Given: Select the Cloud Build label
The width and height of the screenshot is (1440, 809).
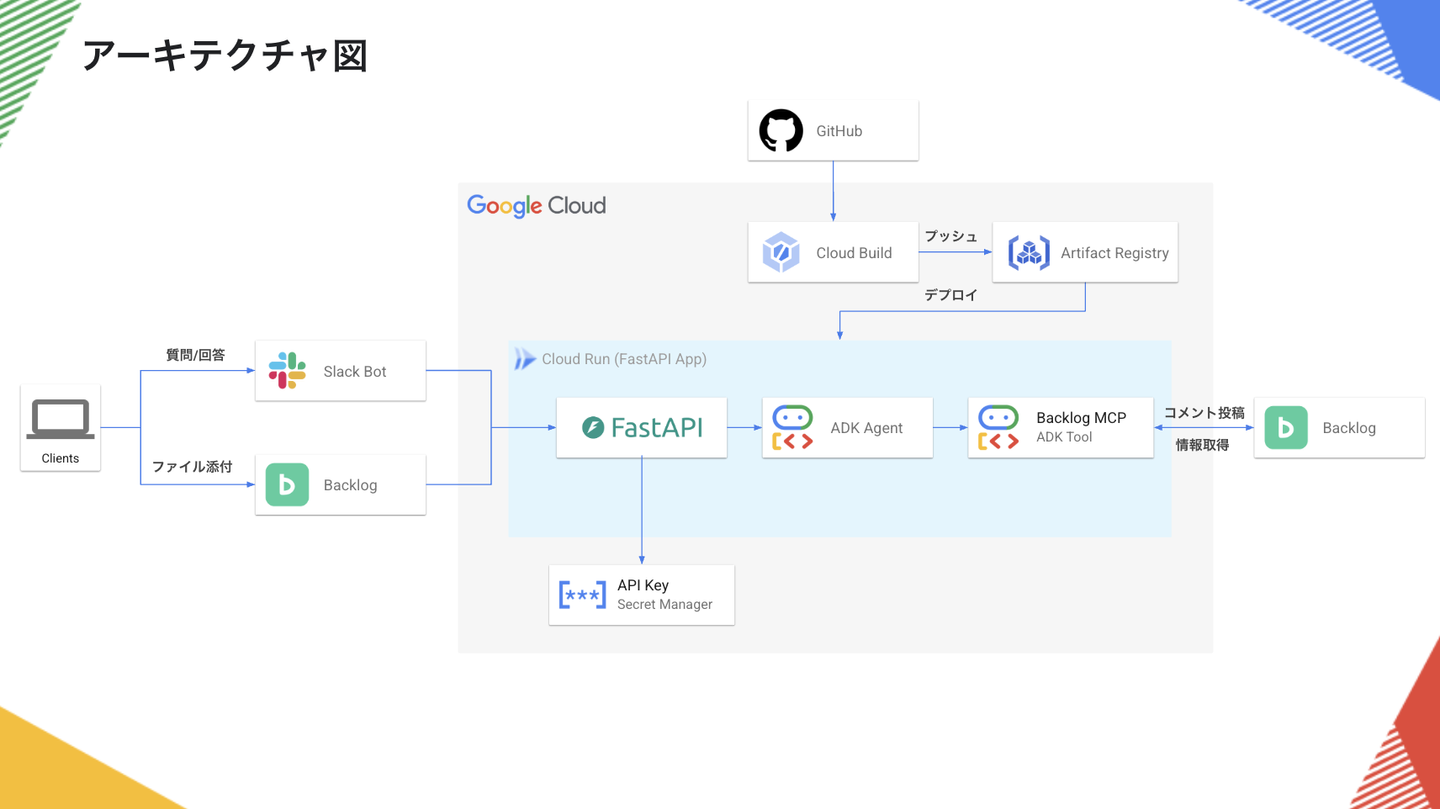Looking at the screenshot, I should click(x=854, y=253).
